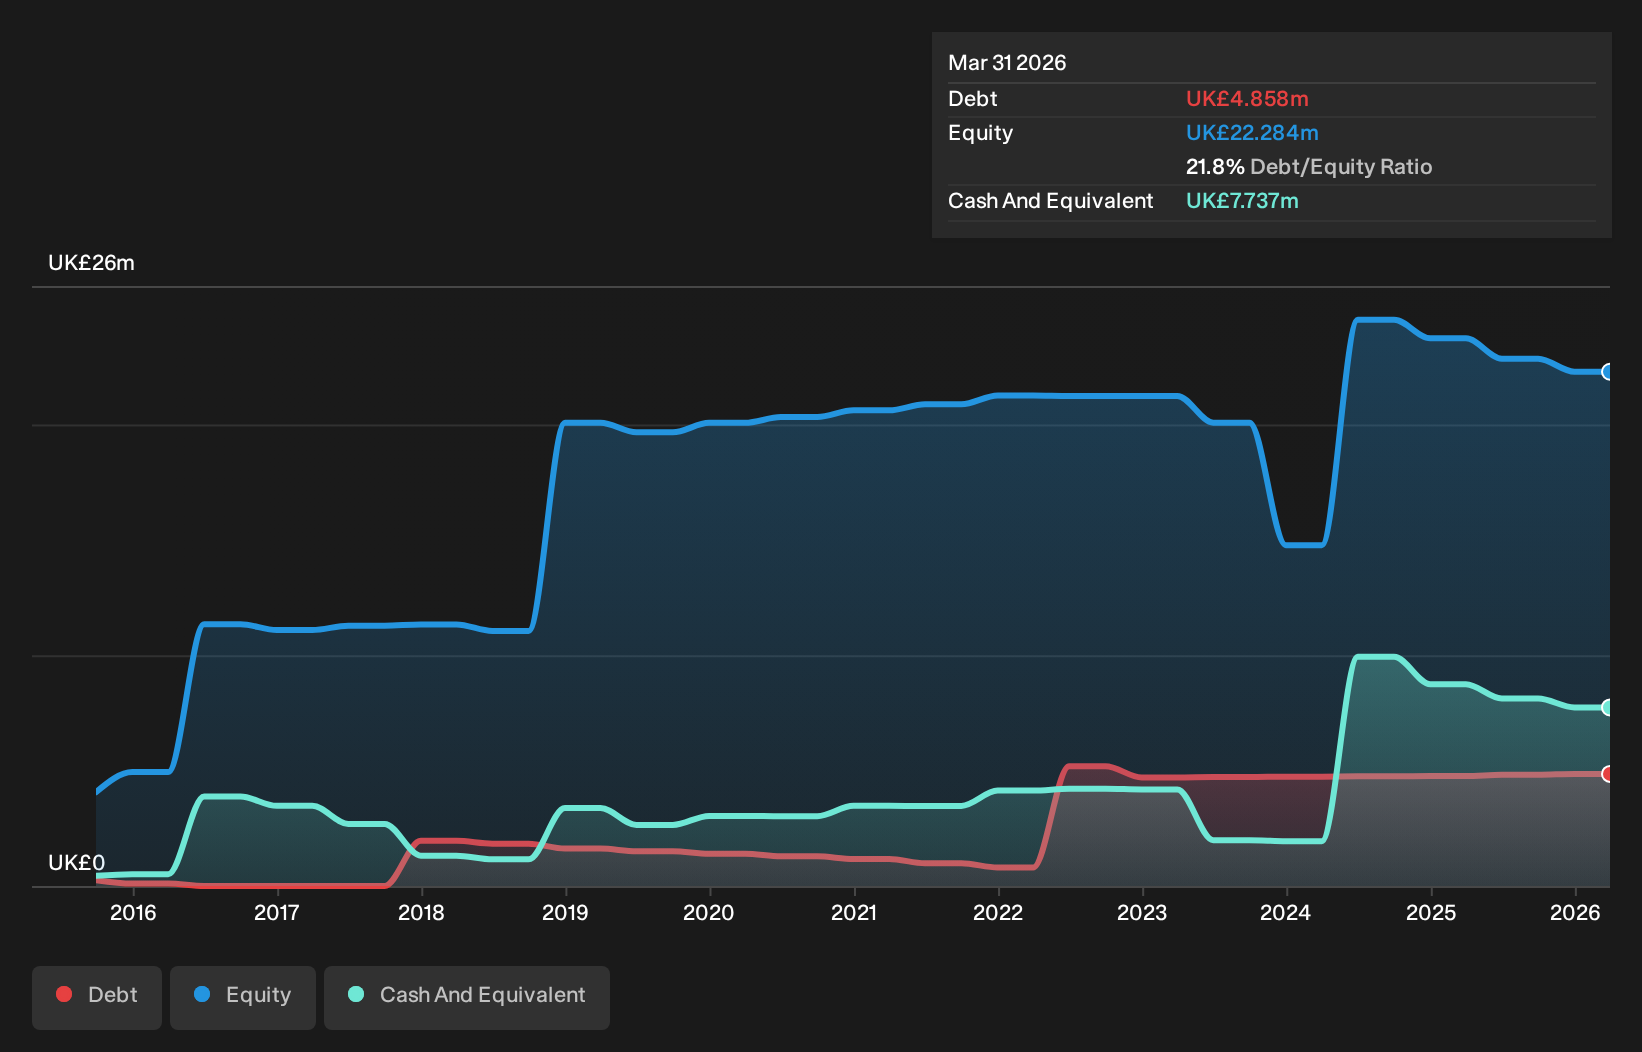Click the UK£22.284m equity value
This screenshot has height=1052, width=1642.
1252,133
